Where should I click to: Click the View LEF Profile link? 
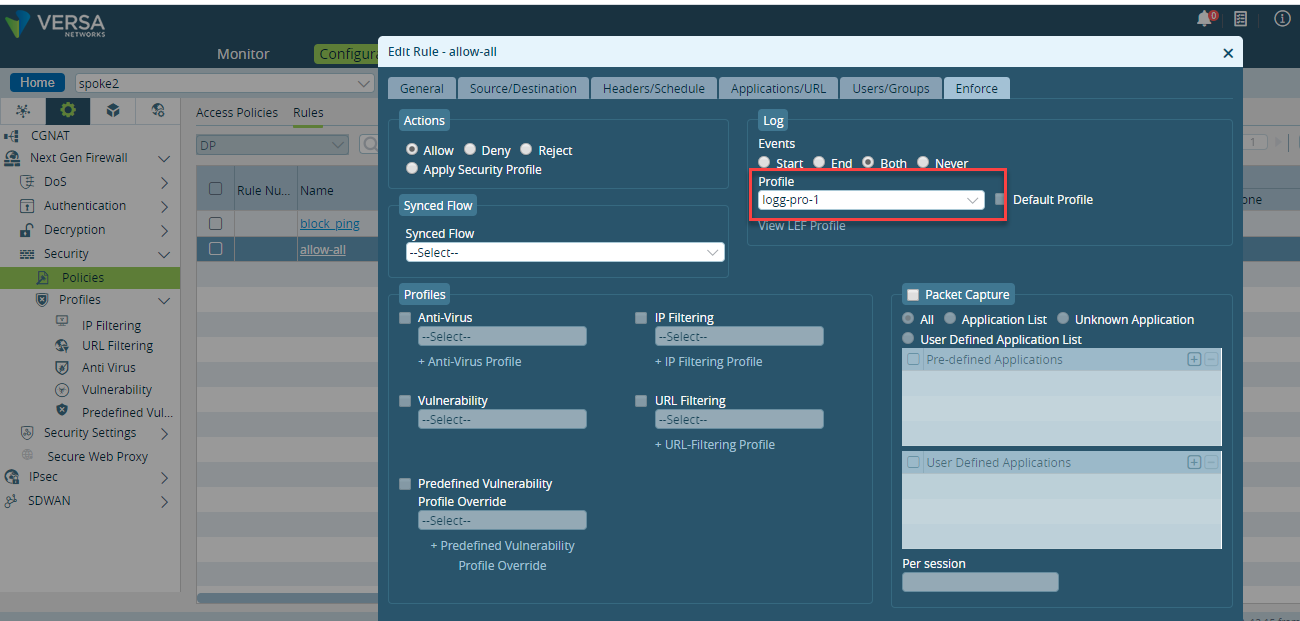point(802,226)
